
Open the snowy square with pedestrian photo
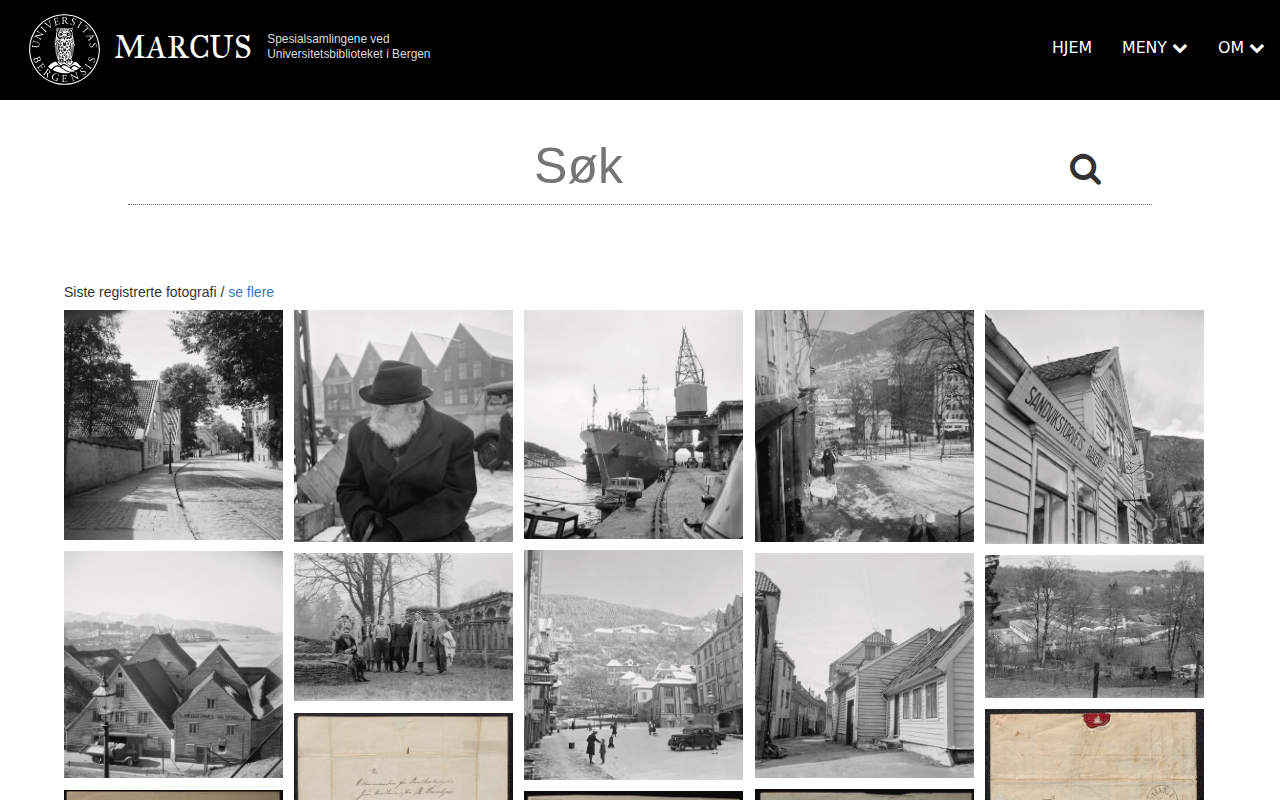[864, 425]
